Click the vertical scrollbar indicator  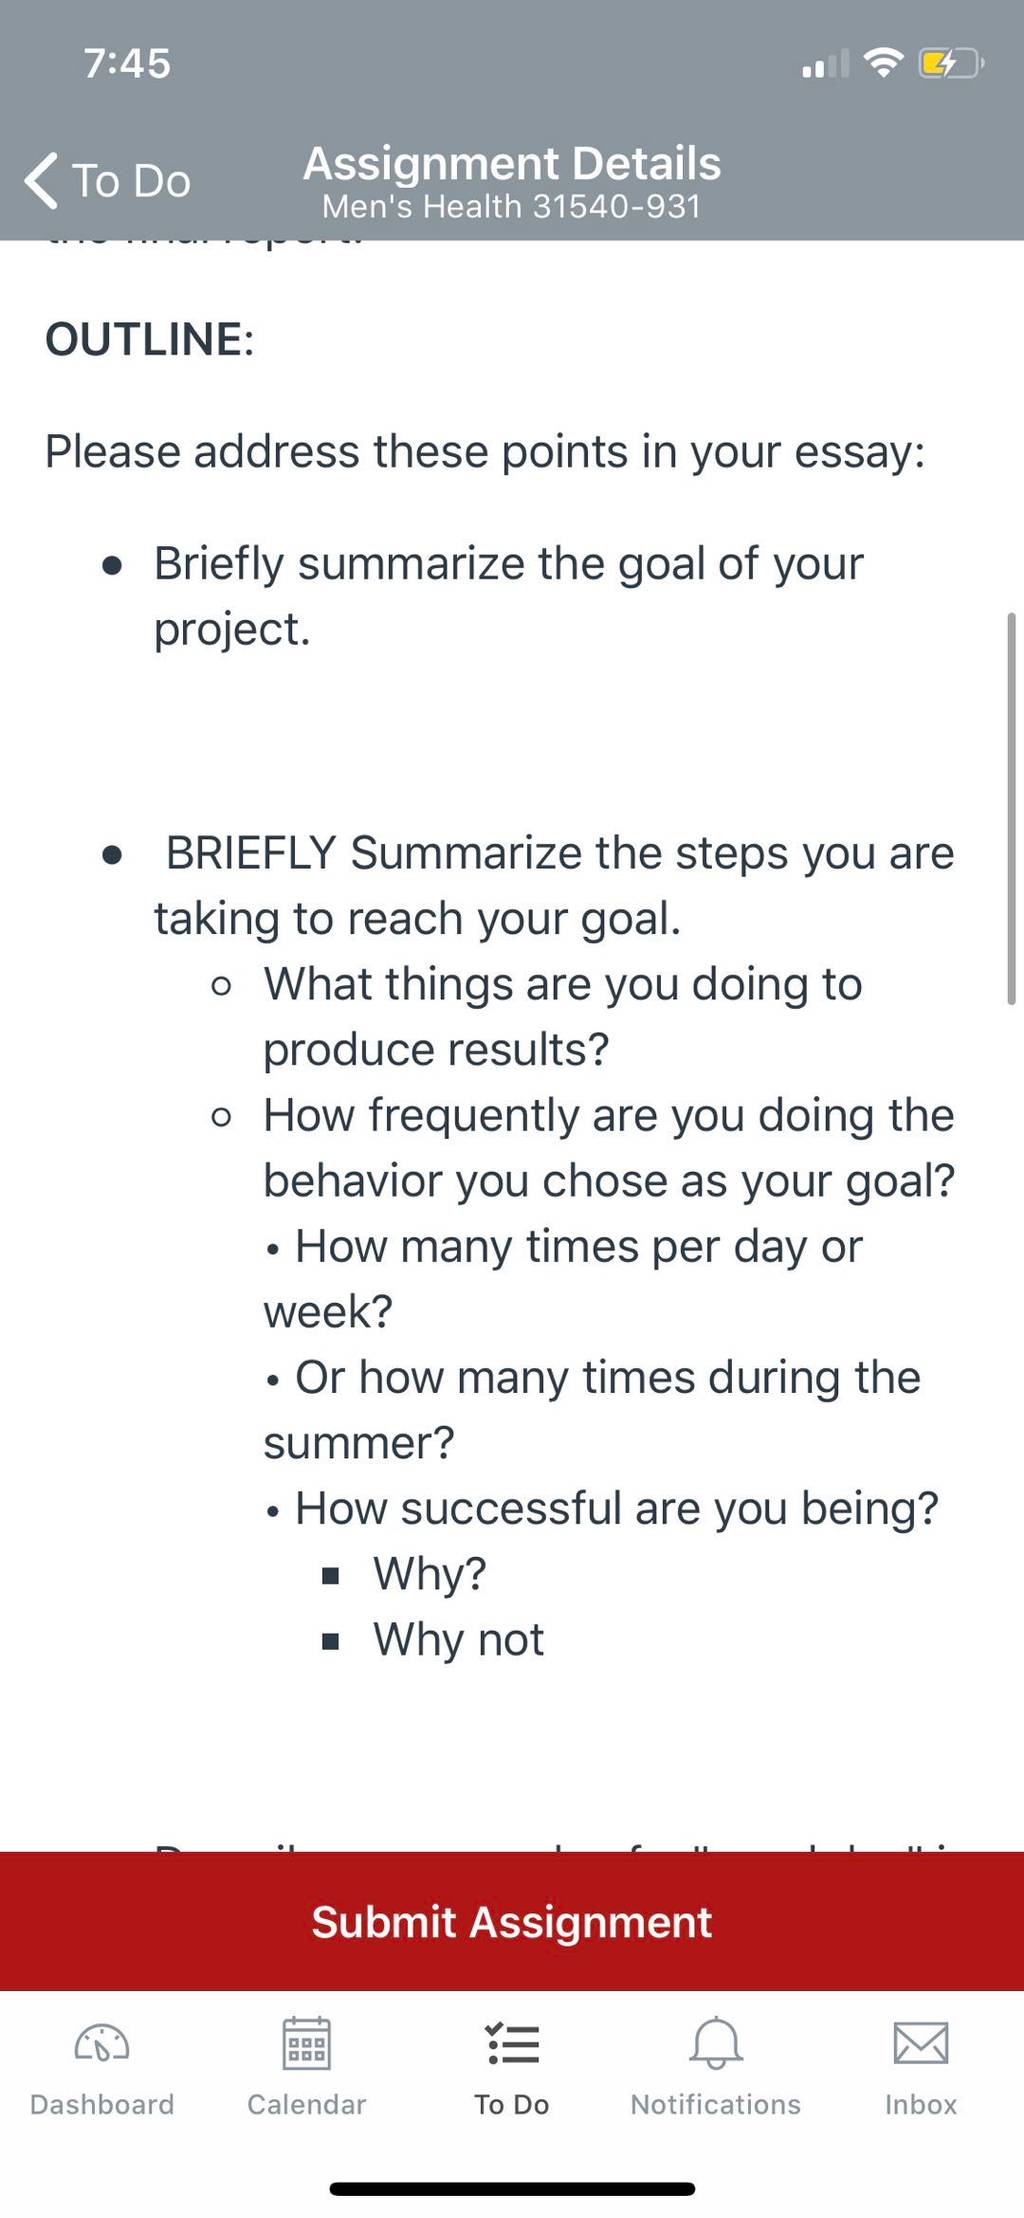(x=1011, y=808)
